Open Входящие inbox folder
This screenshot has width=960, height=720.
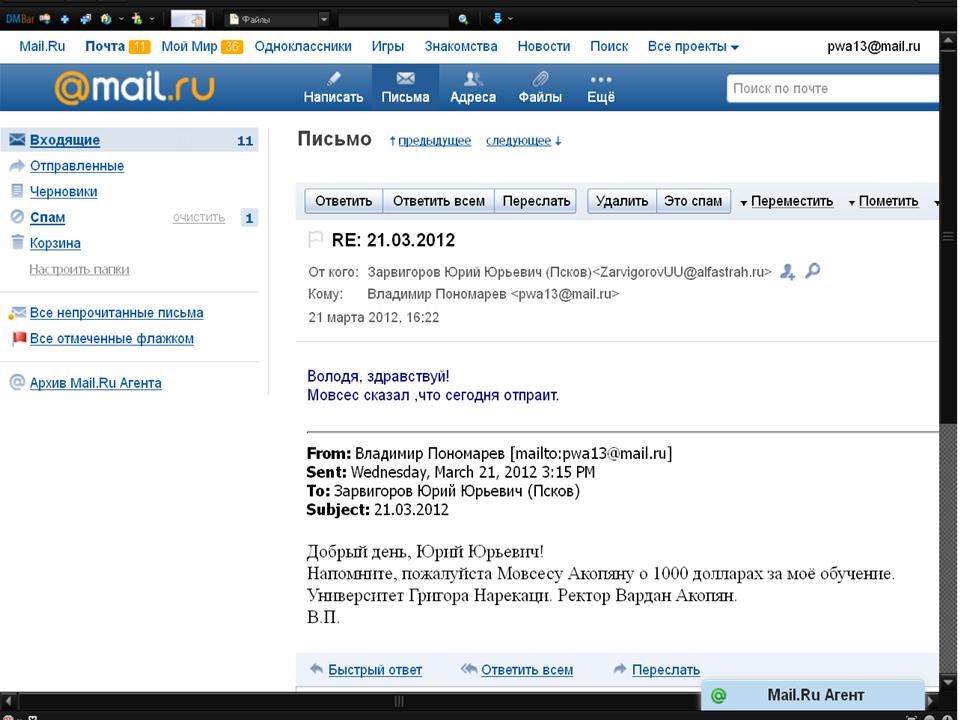tap(65, 140)
